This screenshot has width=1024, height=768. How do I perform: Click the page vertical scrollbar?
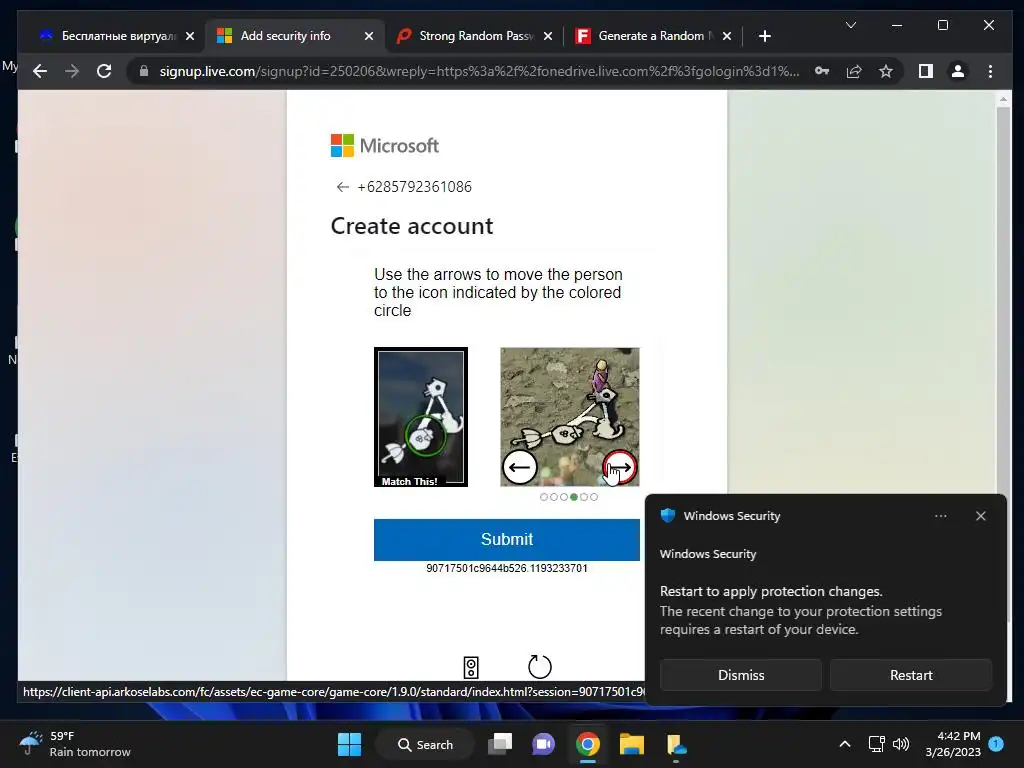1003,366
